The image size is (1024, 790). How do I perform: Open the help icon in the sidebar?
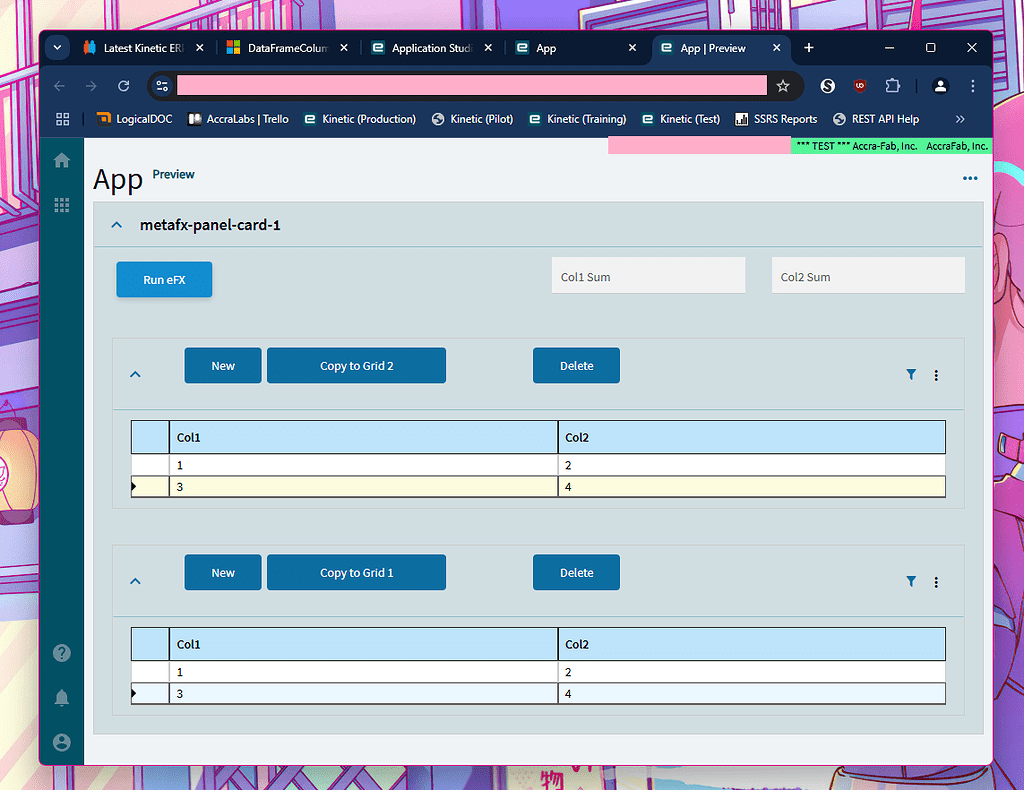pyautogui.click(x=61, y=652)
